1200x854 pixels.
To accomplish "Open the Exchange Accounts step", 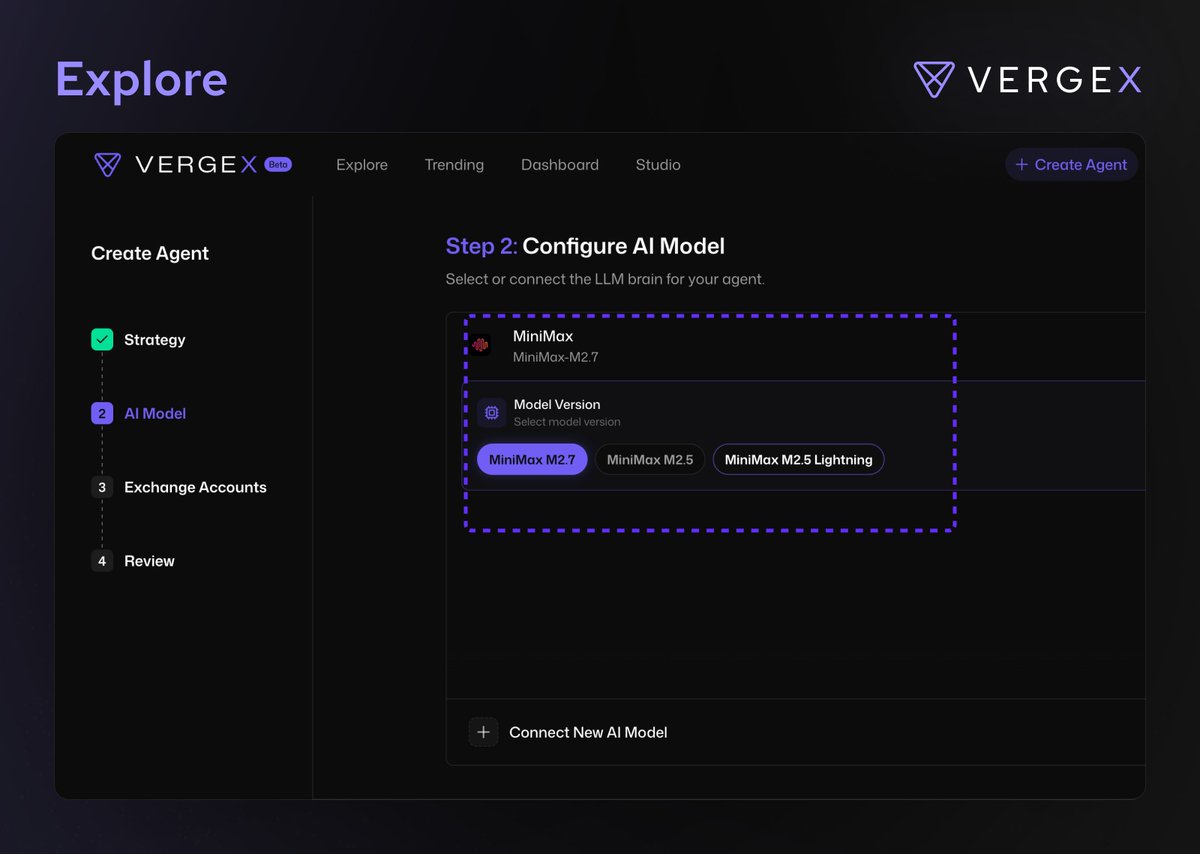I will (x=195, y=488).
